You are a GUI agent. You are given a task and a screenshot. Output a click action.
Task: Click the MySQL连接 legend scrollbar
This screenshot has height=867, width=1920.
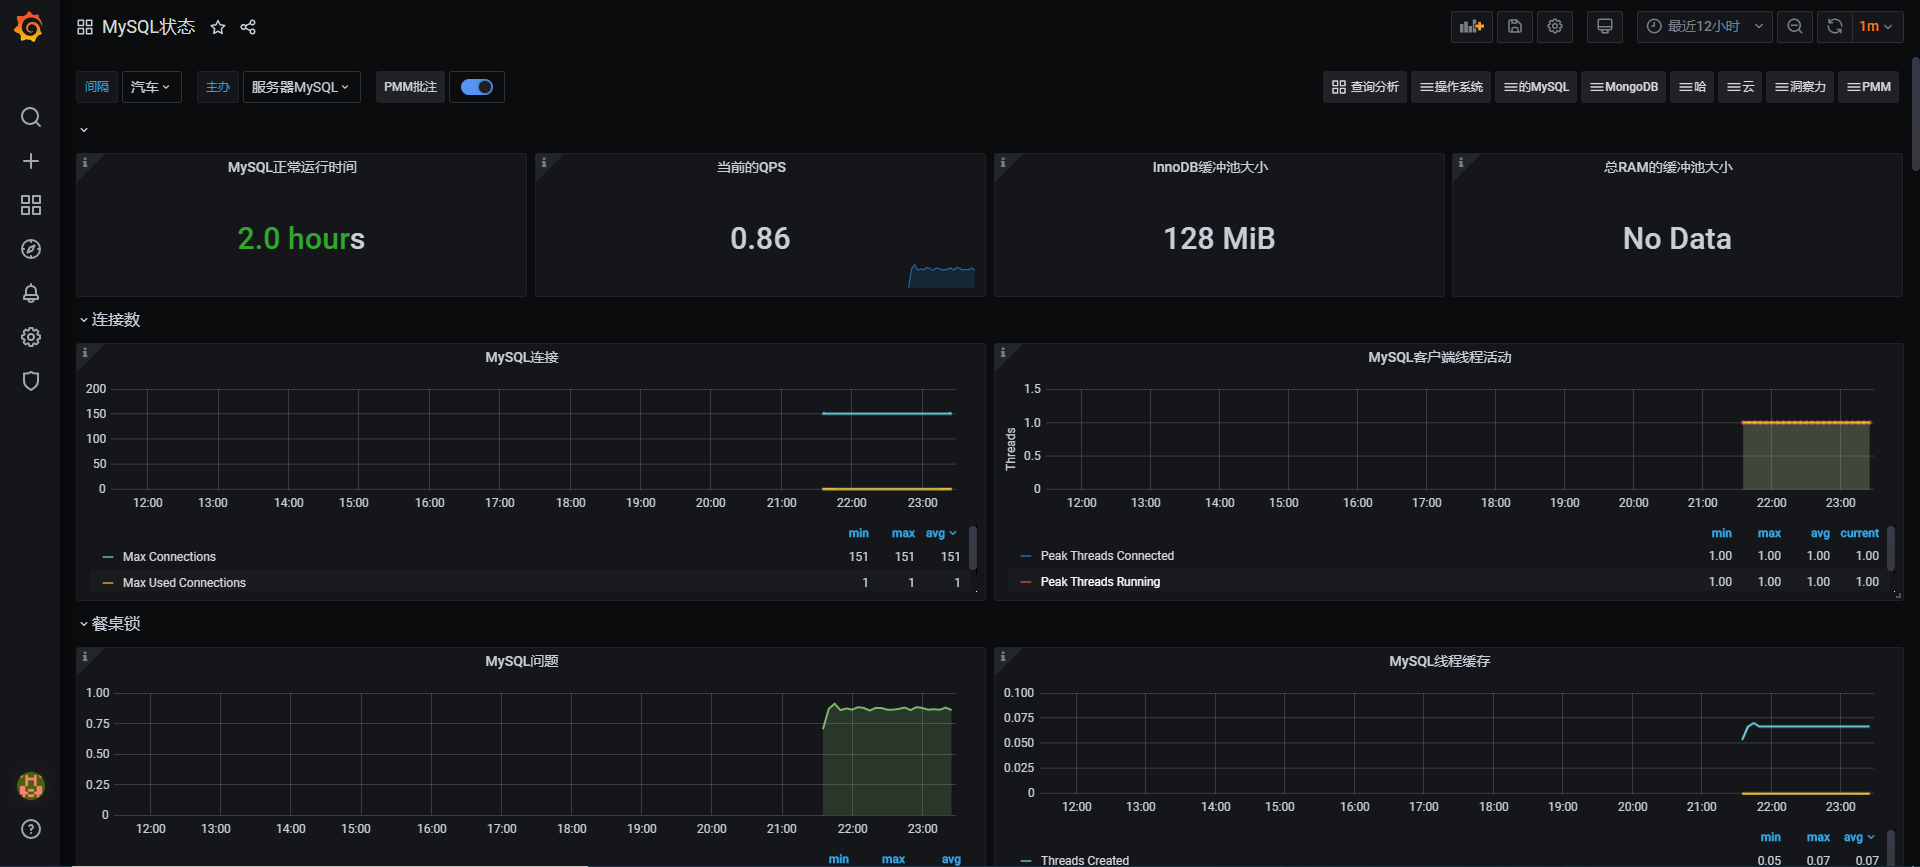(973, 548)
